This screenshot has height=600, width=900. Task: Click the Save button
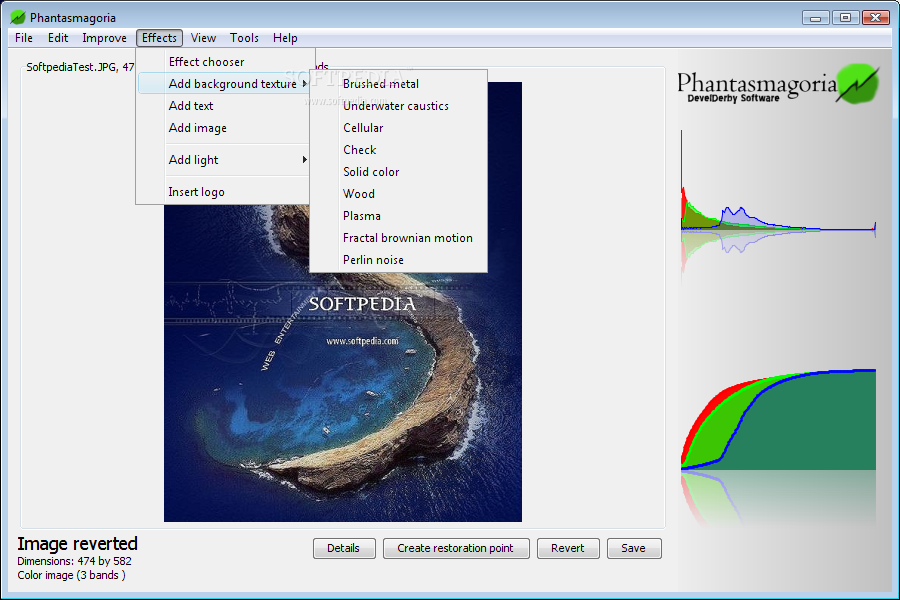634,548
